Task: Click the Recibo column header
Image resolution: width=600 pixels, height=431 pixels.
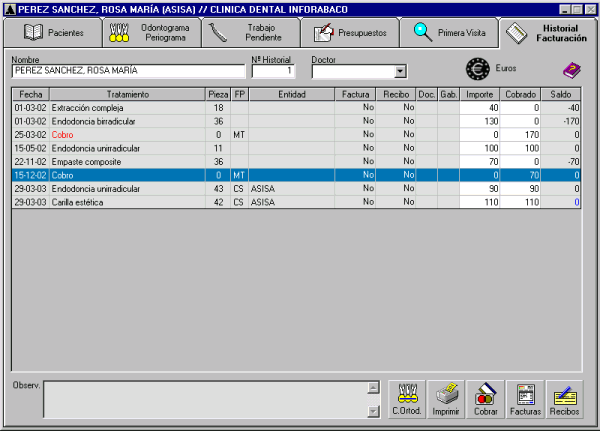Action: point(396,94)
